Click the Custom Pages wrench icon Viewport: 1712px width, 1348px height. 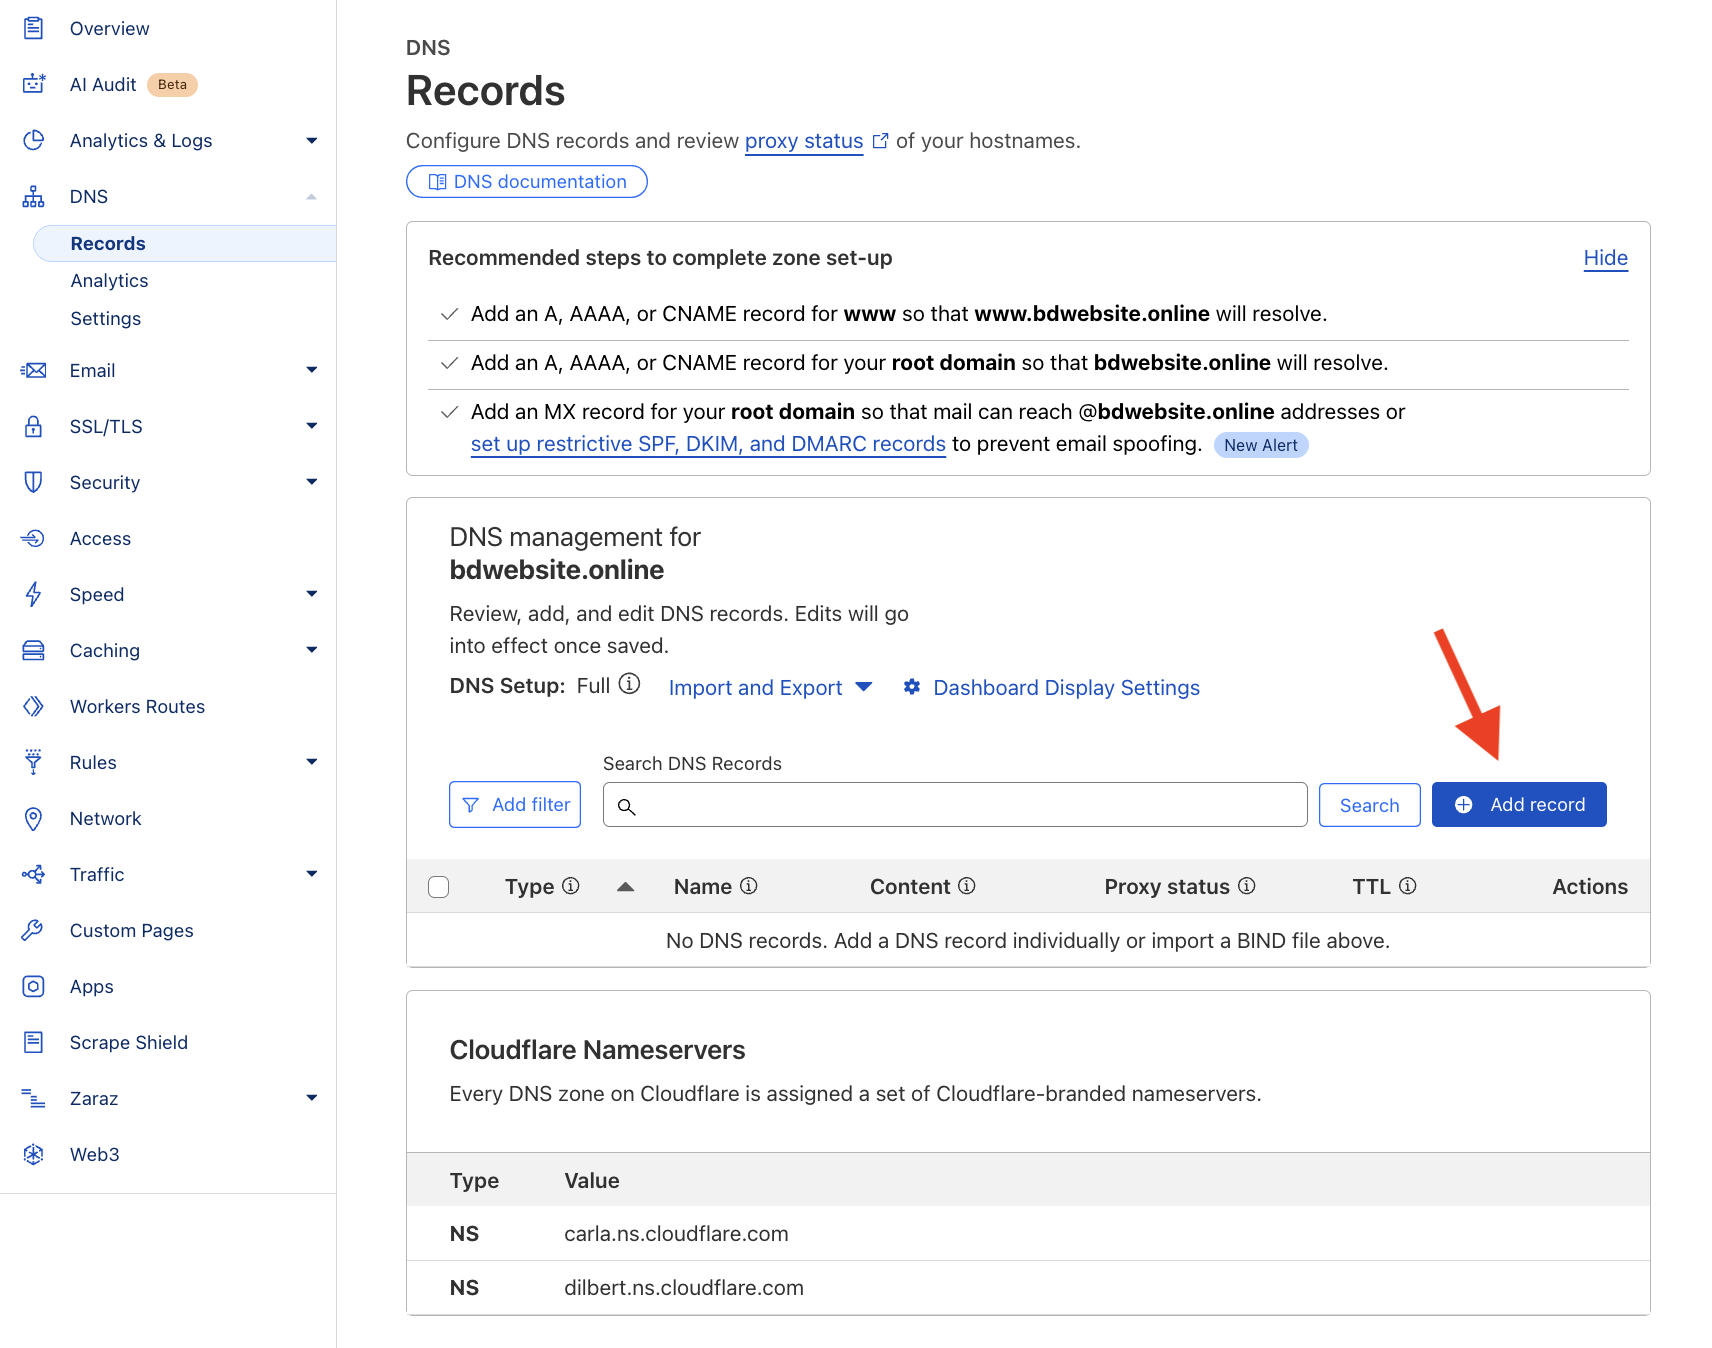point(33,930)
